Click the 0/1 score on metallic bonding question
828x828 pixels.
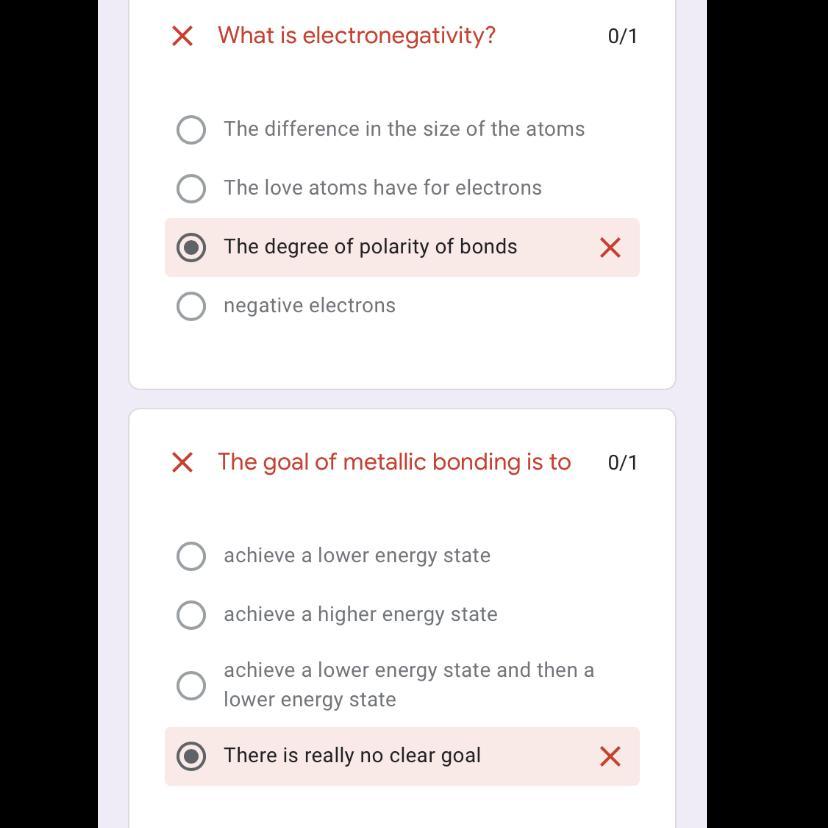[622, 462]
